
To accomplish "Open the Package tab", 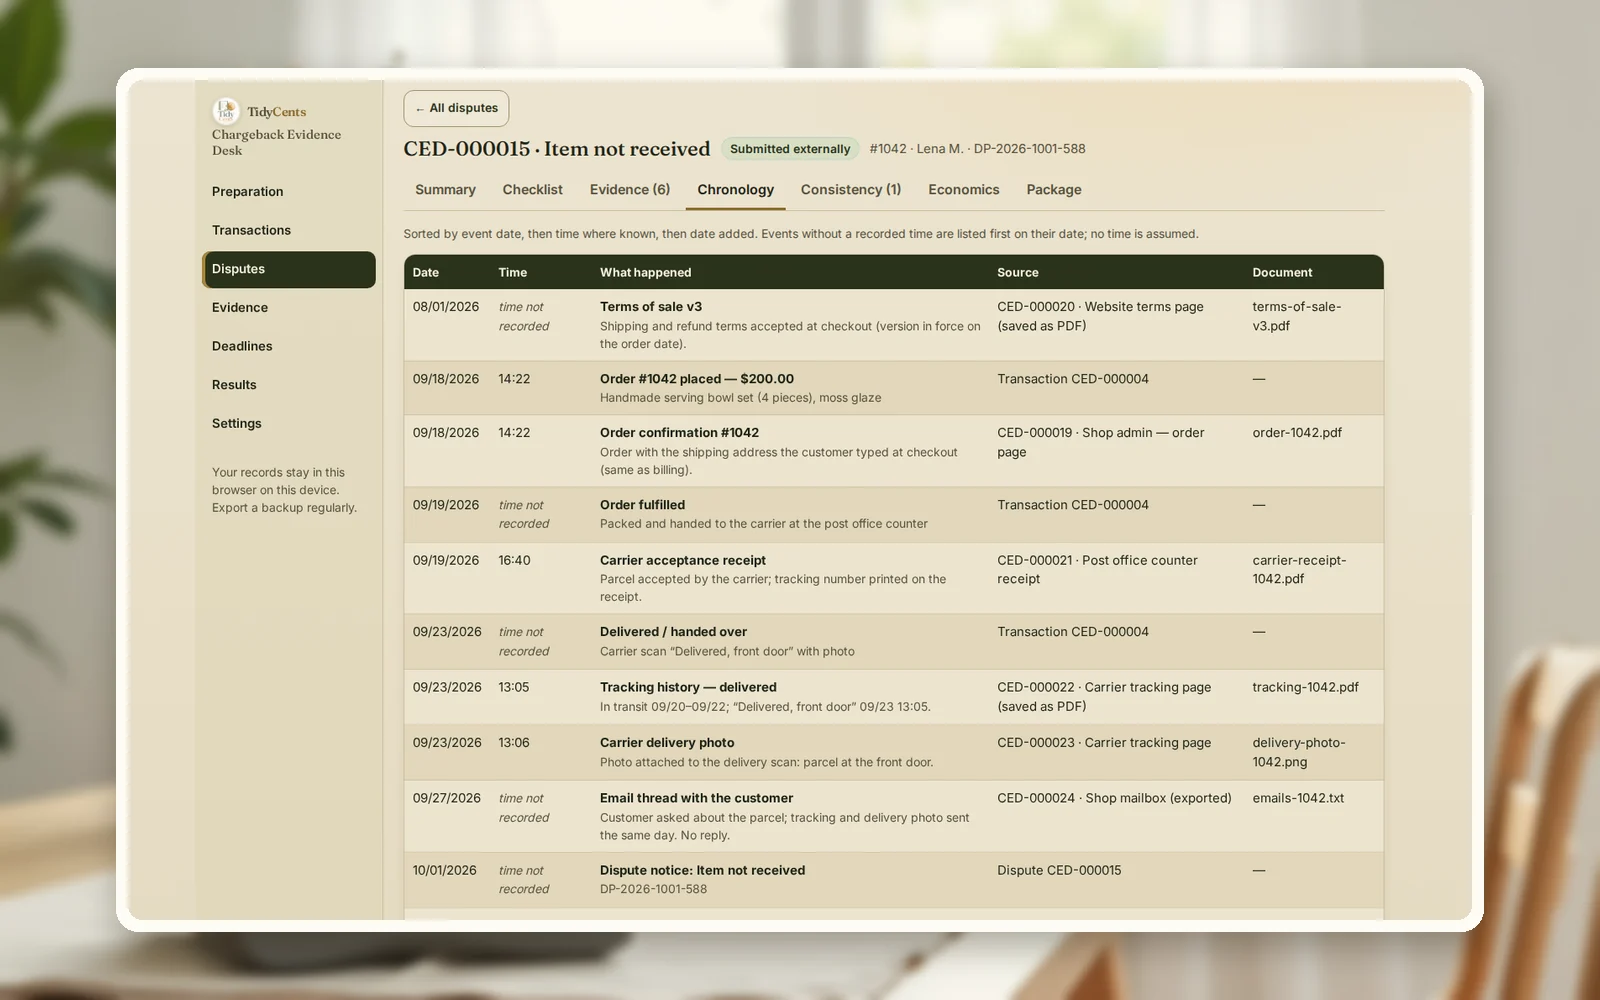I will (1054, 190).
